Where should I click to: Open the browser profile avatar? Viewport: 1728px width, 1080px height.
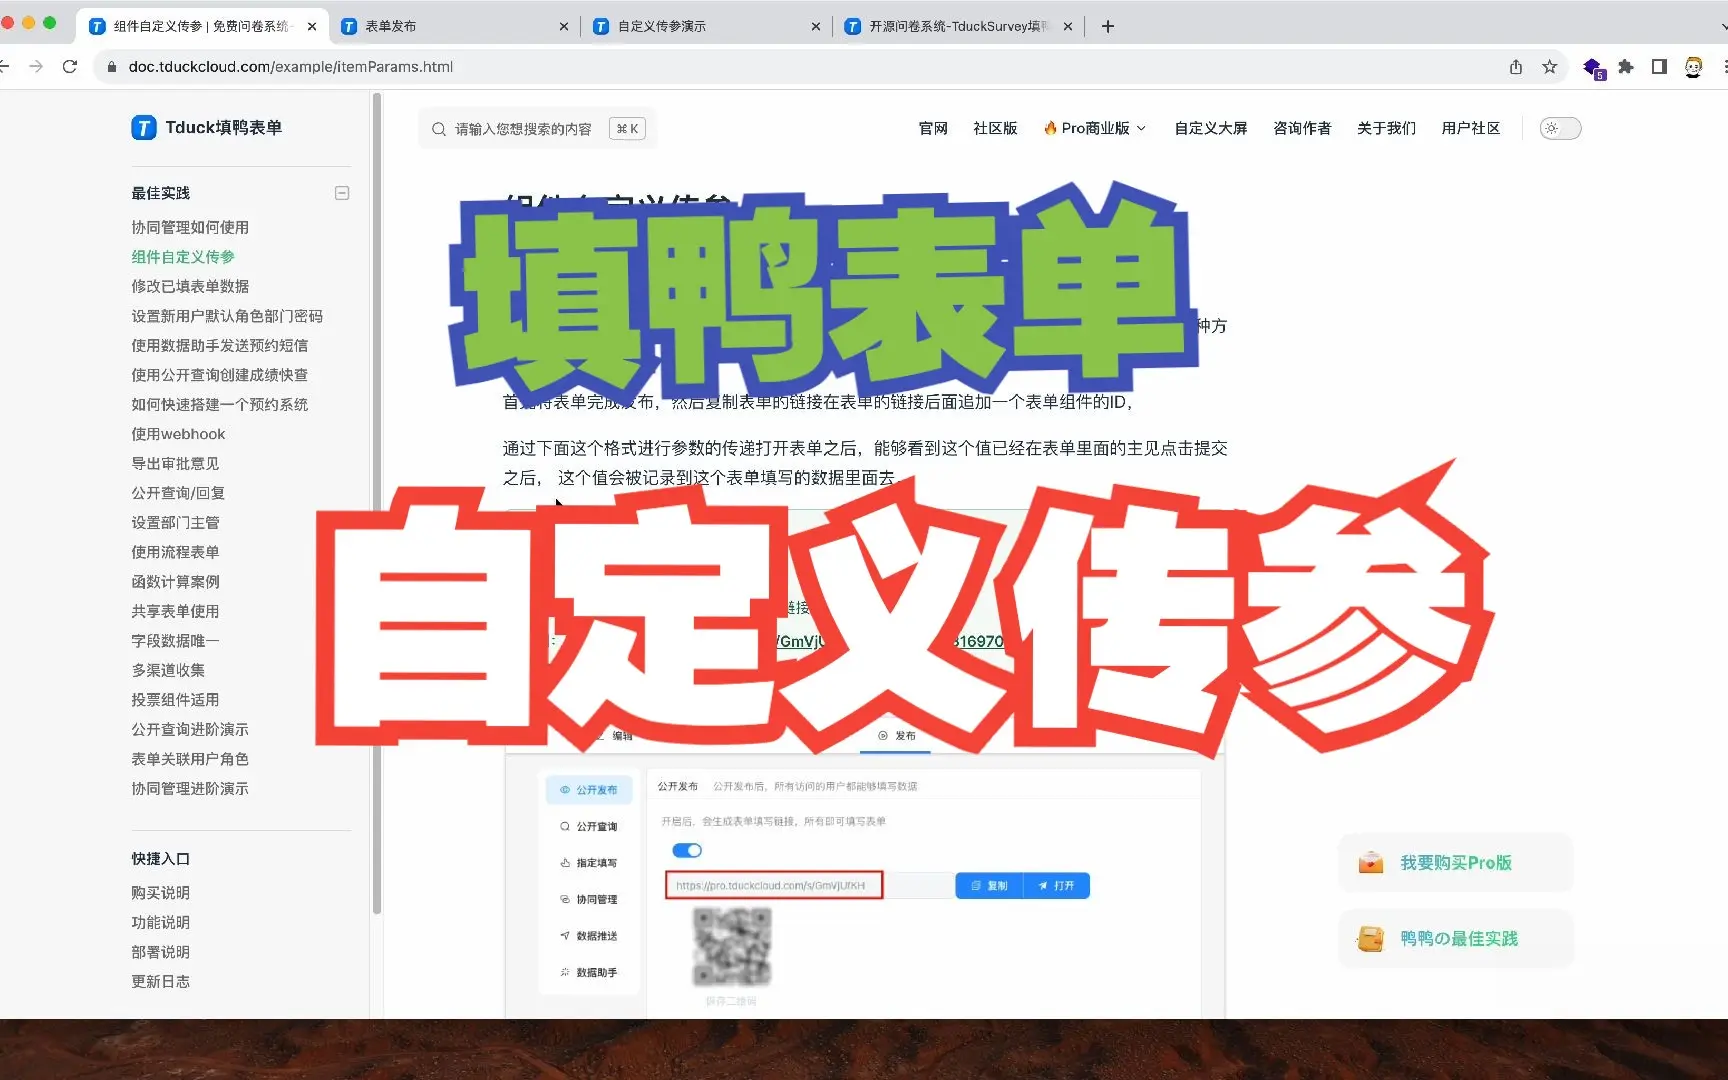coord(1693,67)
